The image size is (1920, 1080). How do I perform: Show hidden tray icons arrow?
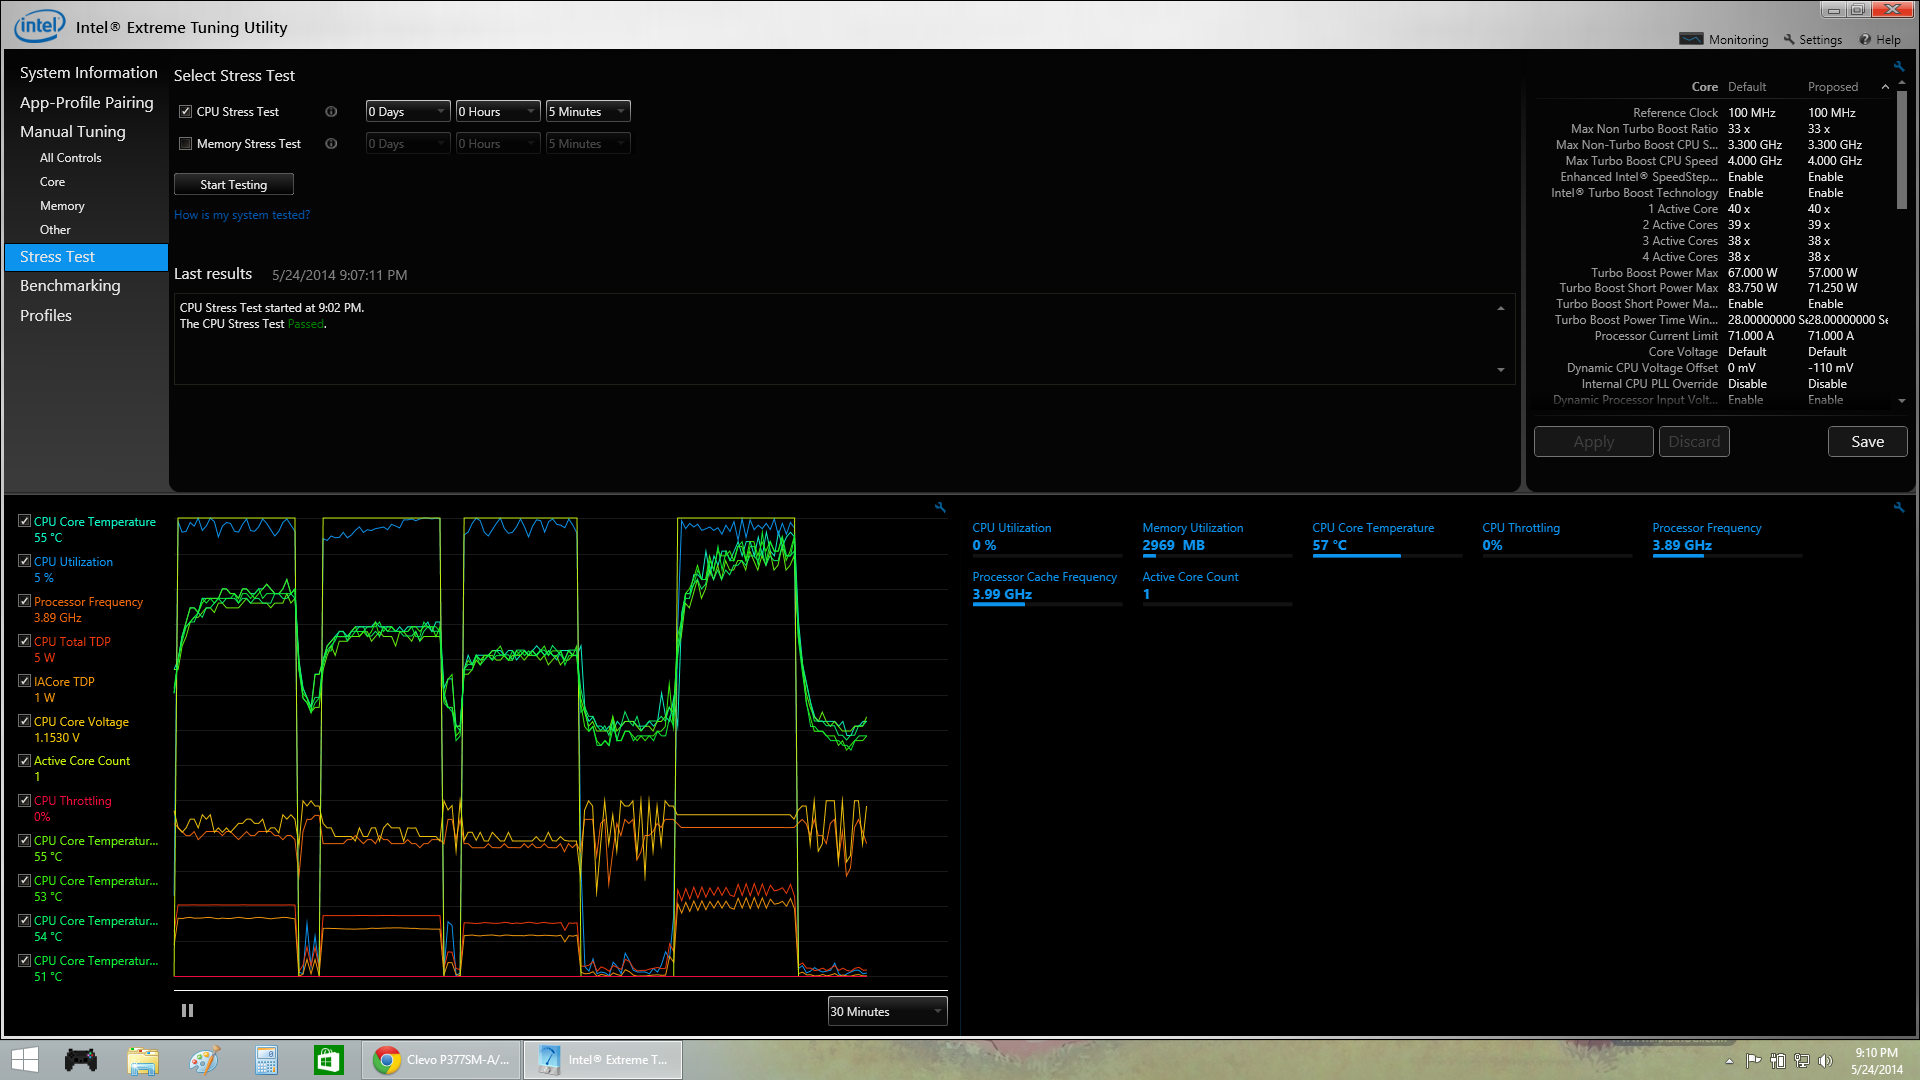click(x=1729, y=1061)
